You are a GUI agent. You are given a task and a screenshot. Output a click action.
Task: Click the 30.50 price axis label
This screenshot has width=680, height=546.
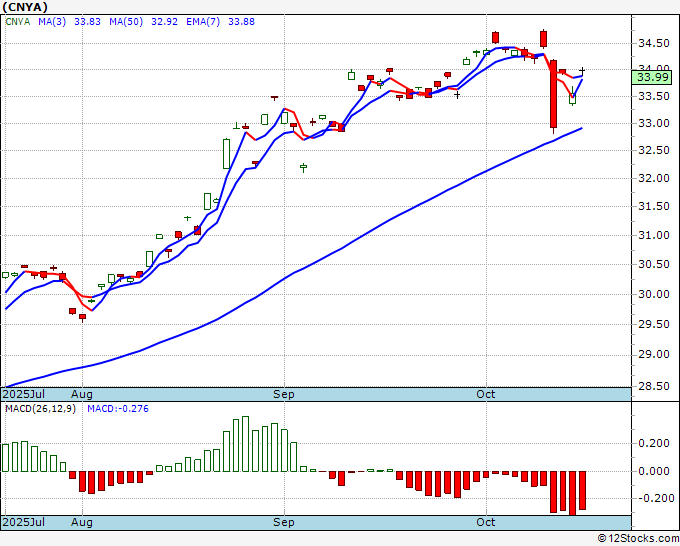(x=653, y=264)
